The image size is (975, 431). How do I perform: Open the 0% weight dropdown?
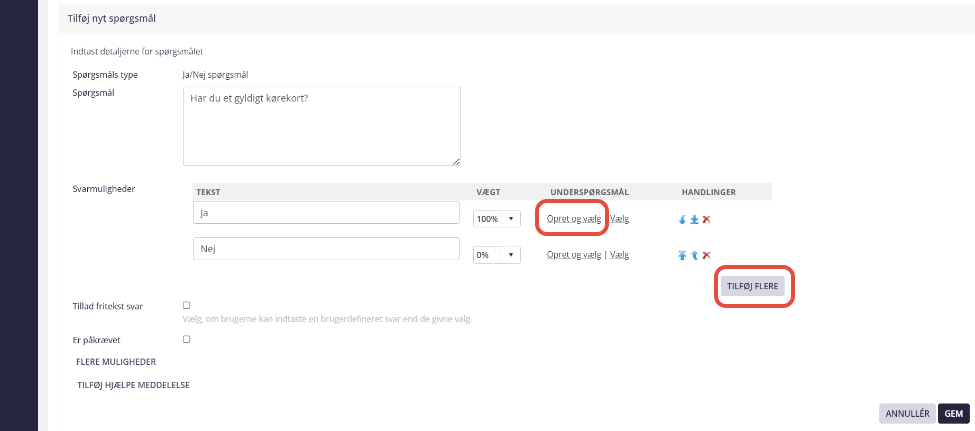pyautogui.click(x=497, y=255)
